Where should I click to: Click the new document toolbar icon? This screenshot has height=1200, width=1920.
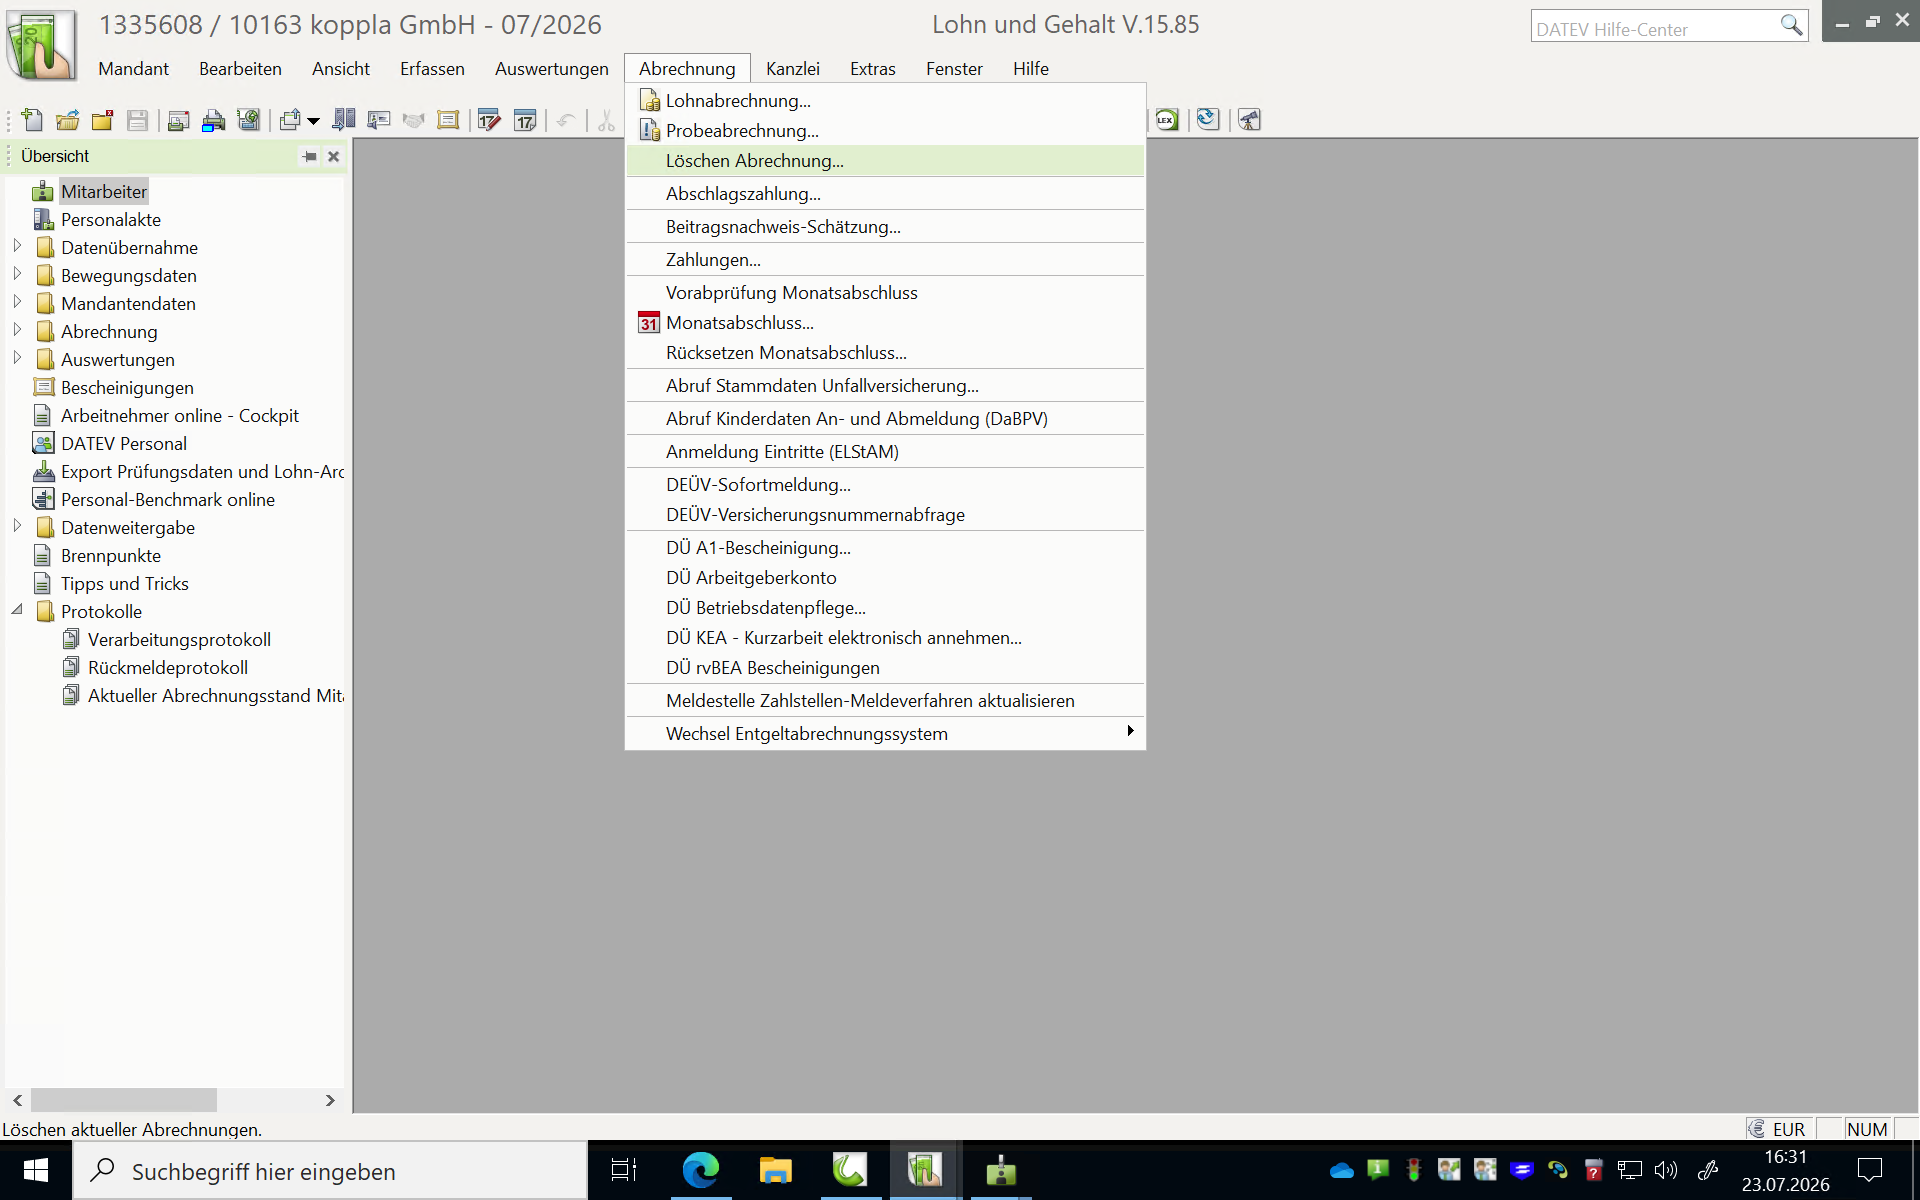point(32,120)
